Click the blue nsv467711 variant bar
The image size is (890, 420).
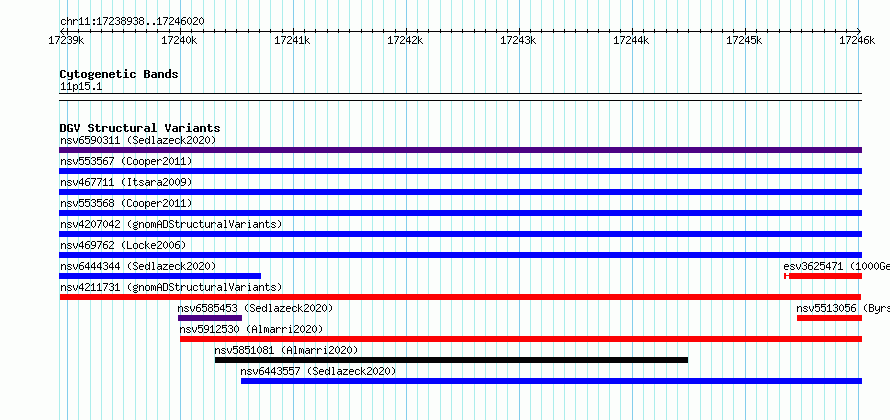[460, 192]
